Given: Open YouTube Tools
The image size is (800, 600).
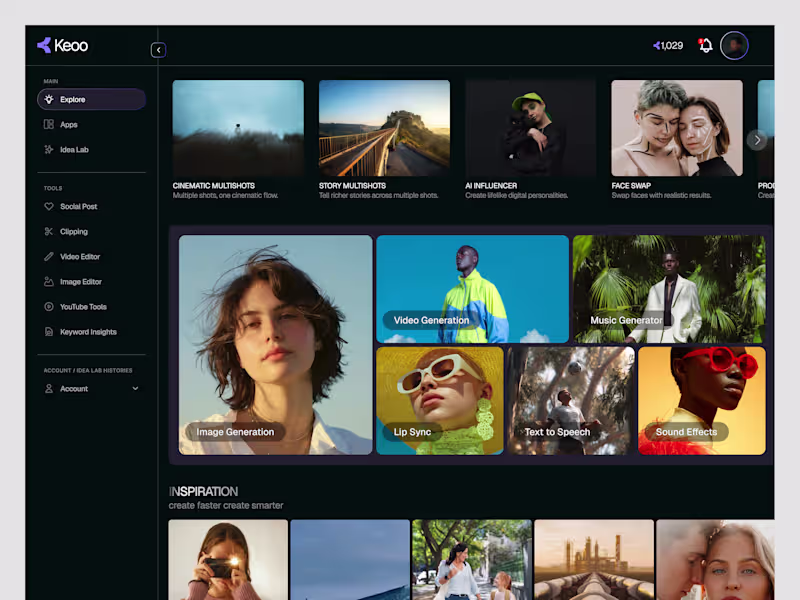Looking at the screenshot, I should click(x=91, y=306).
